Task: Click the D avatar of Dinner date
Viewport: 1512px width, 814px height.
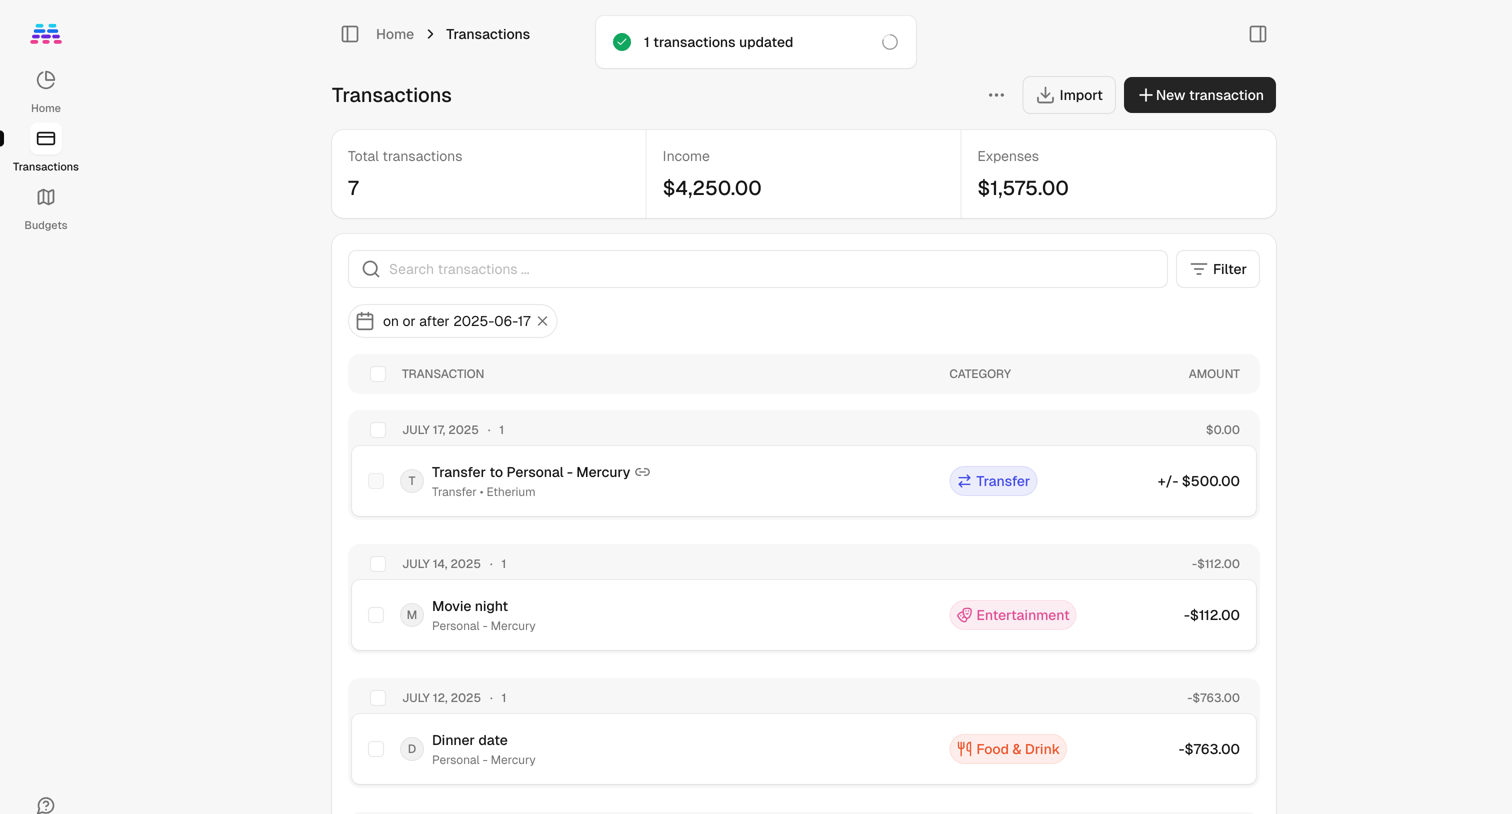Action: (x=412, y=749)
